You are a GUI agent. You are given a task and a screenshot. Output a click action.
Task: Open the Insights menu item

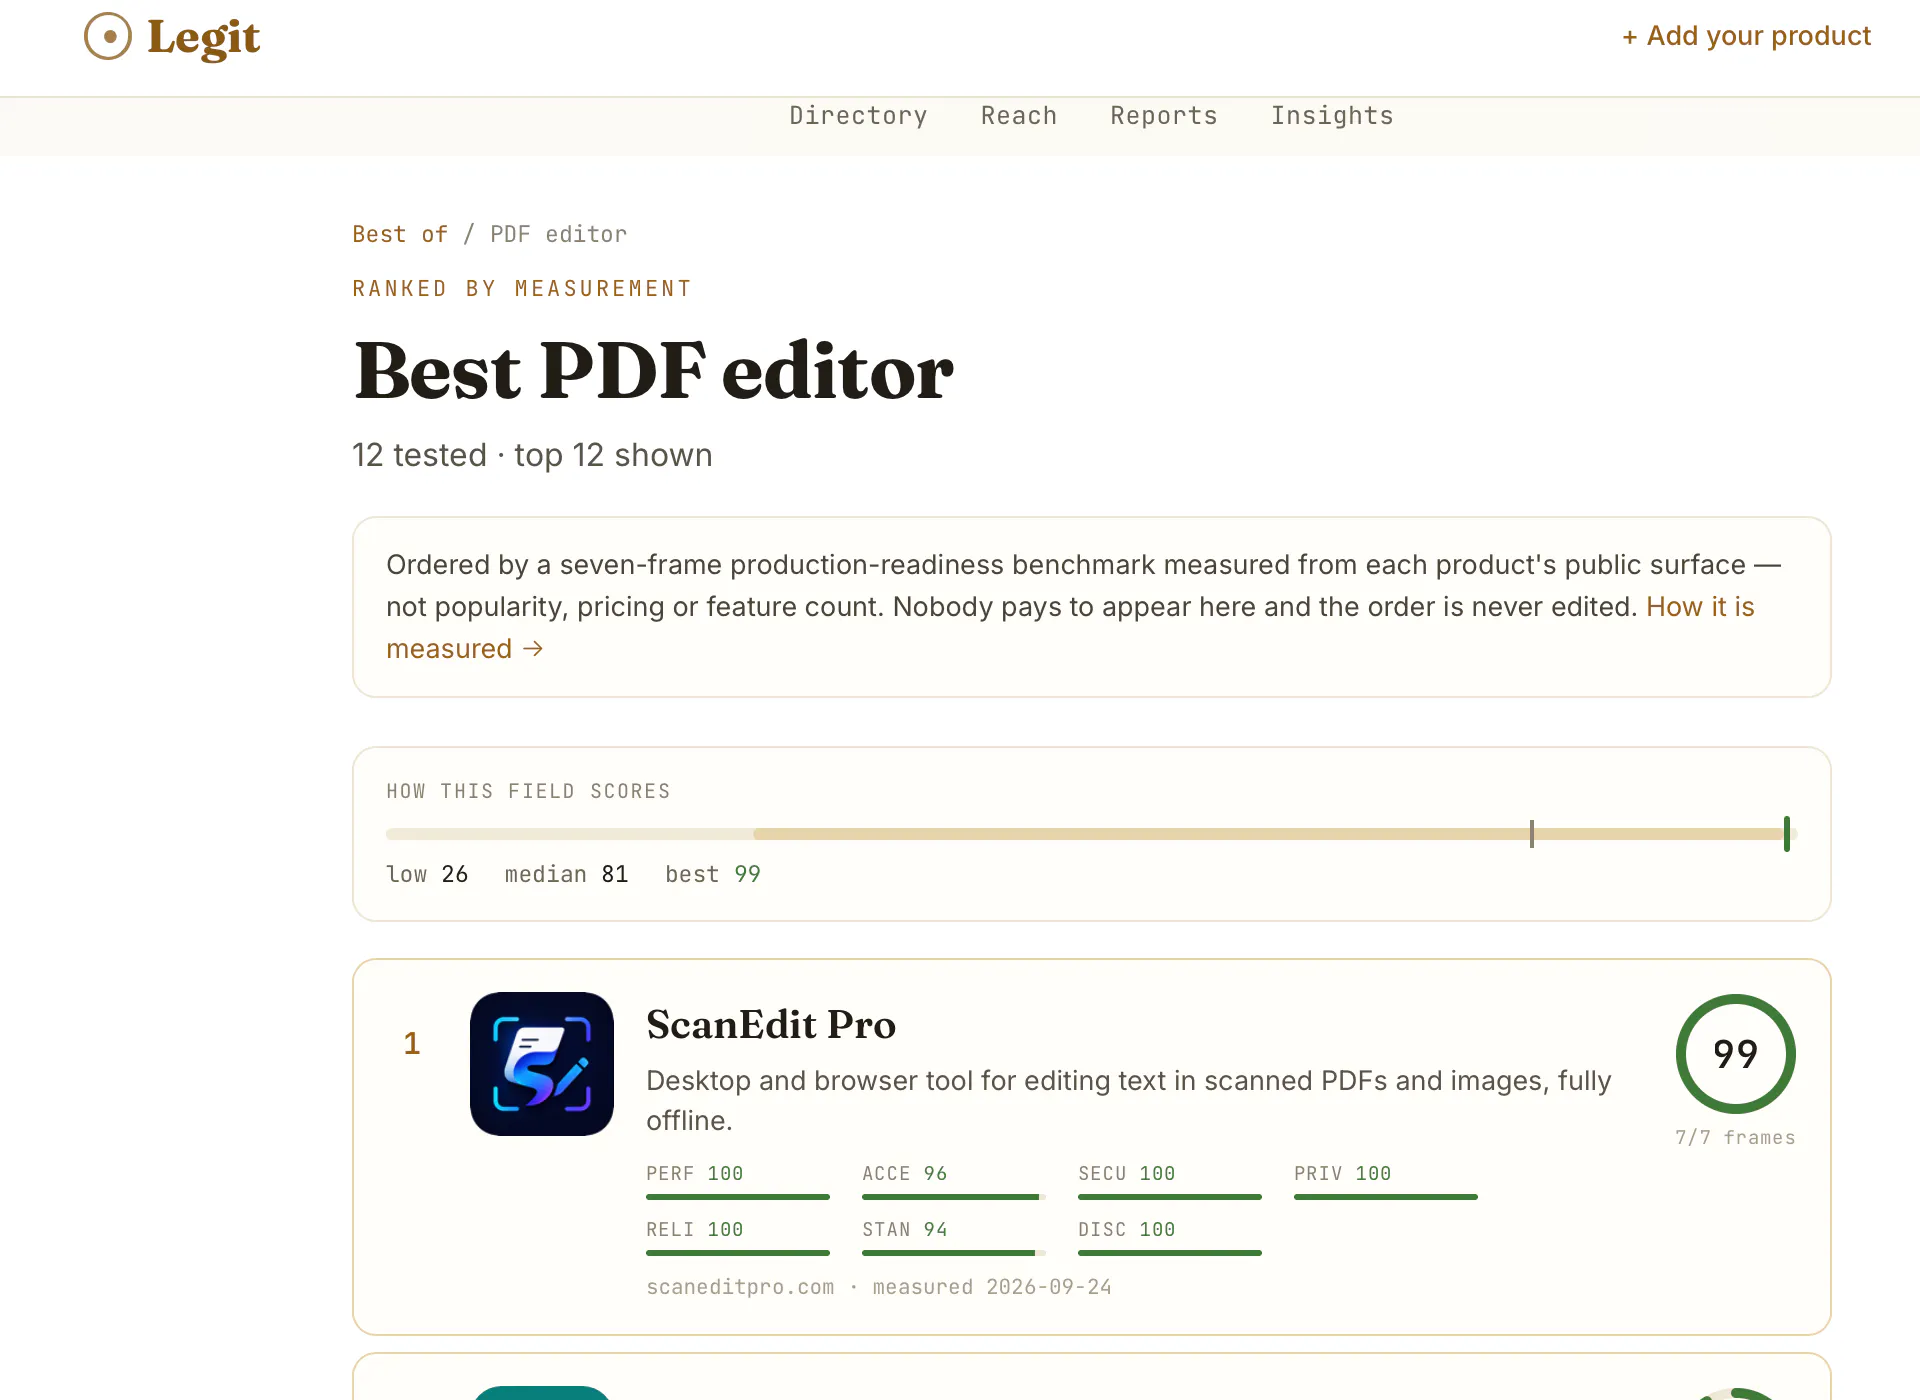point(1332,116)
